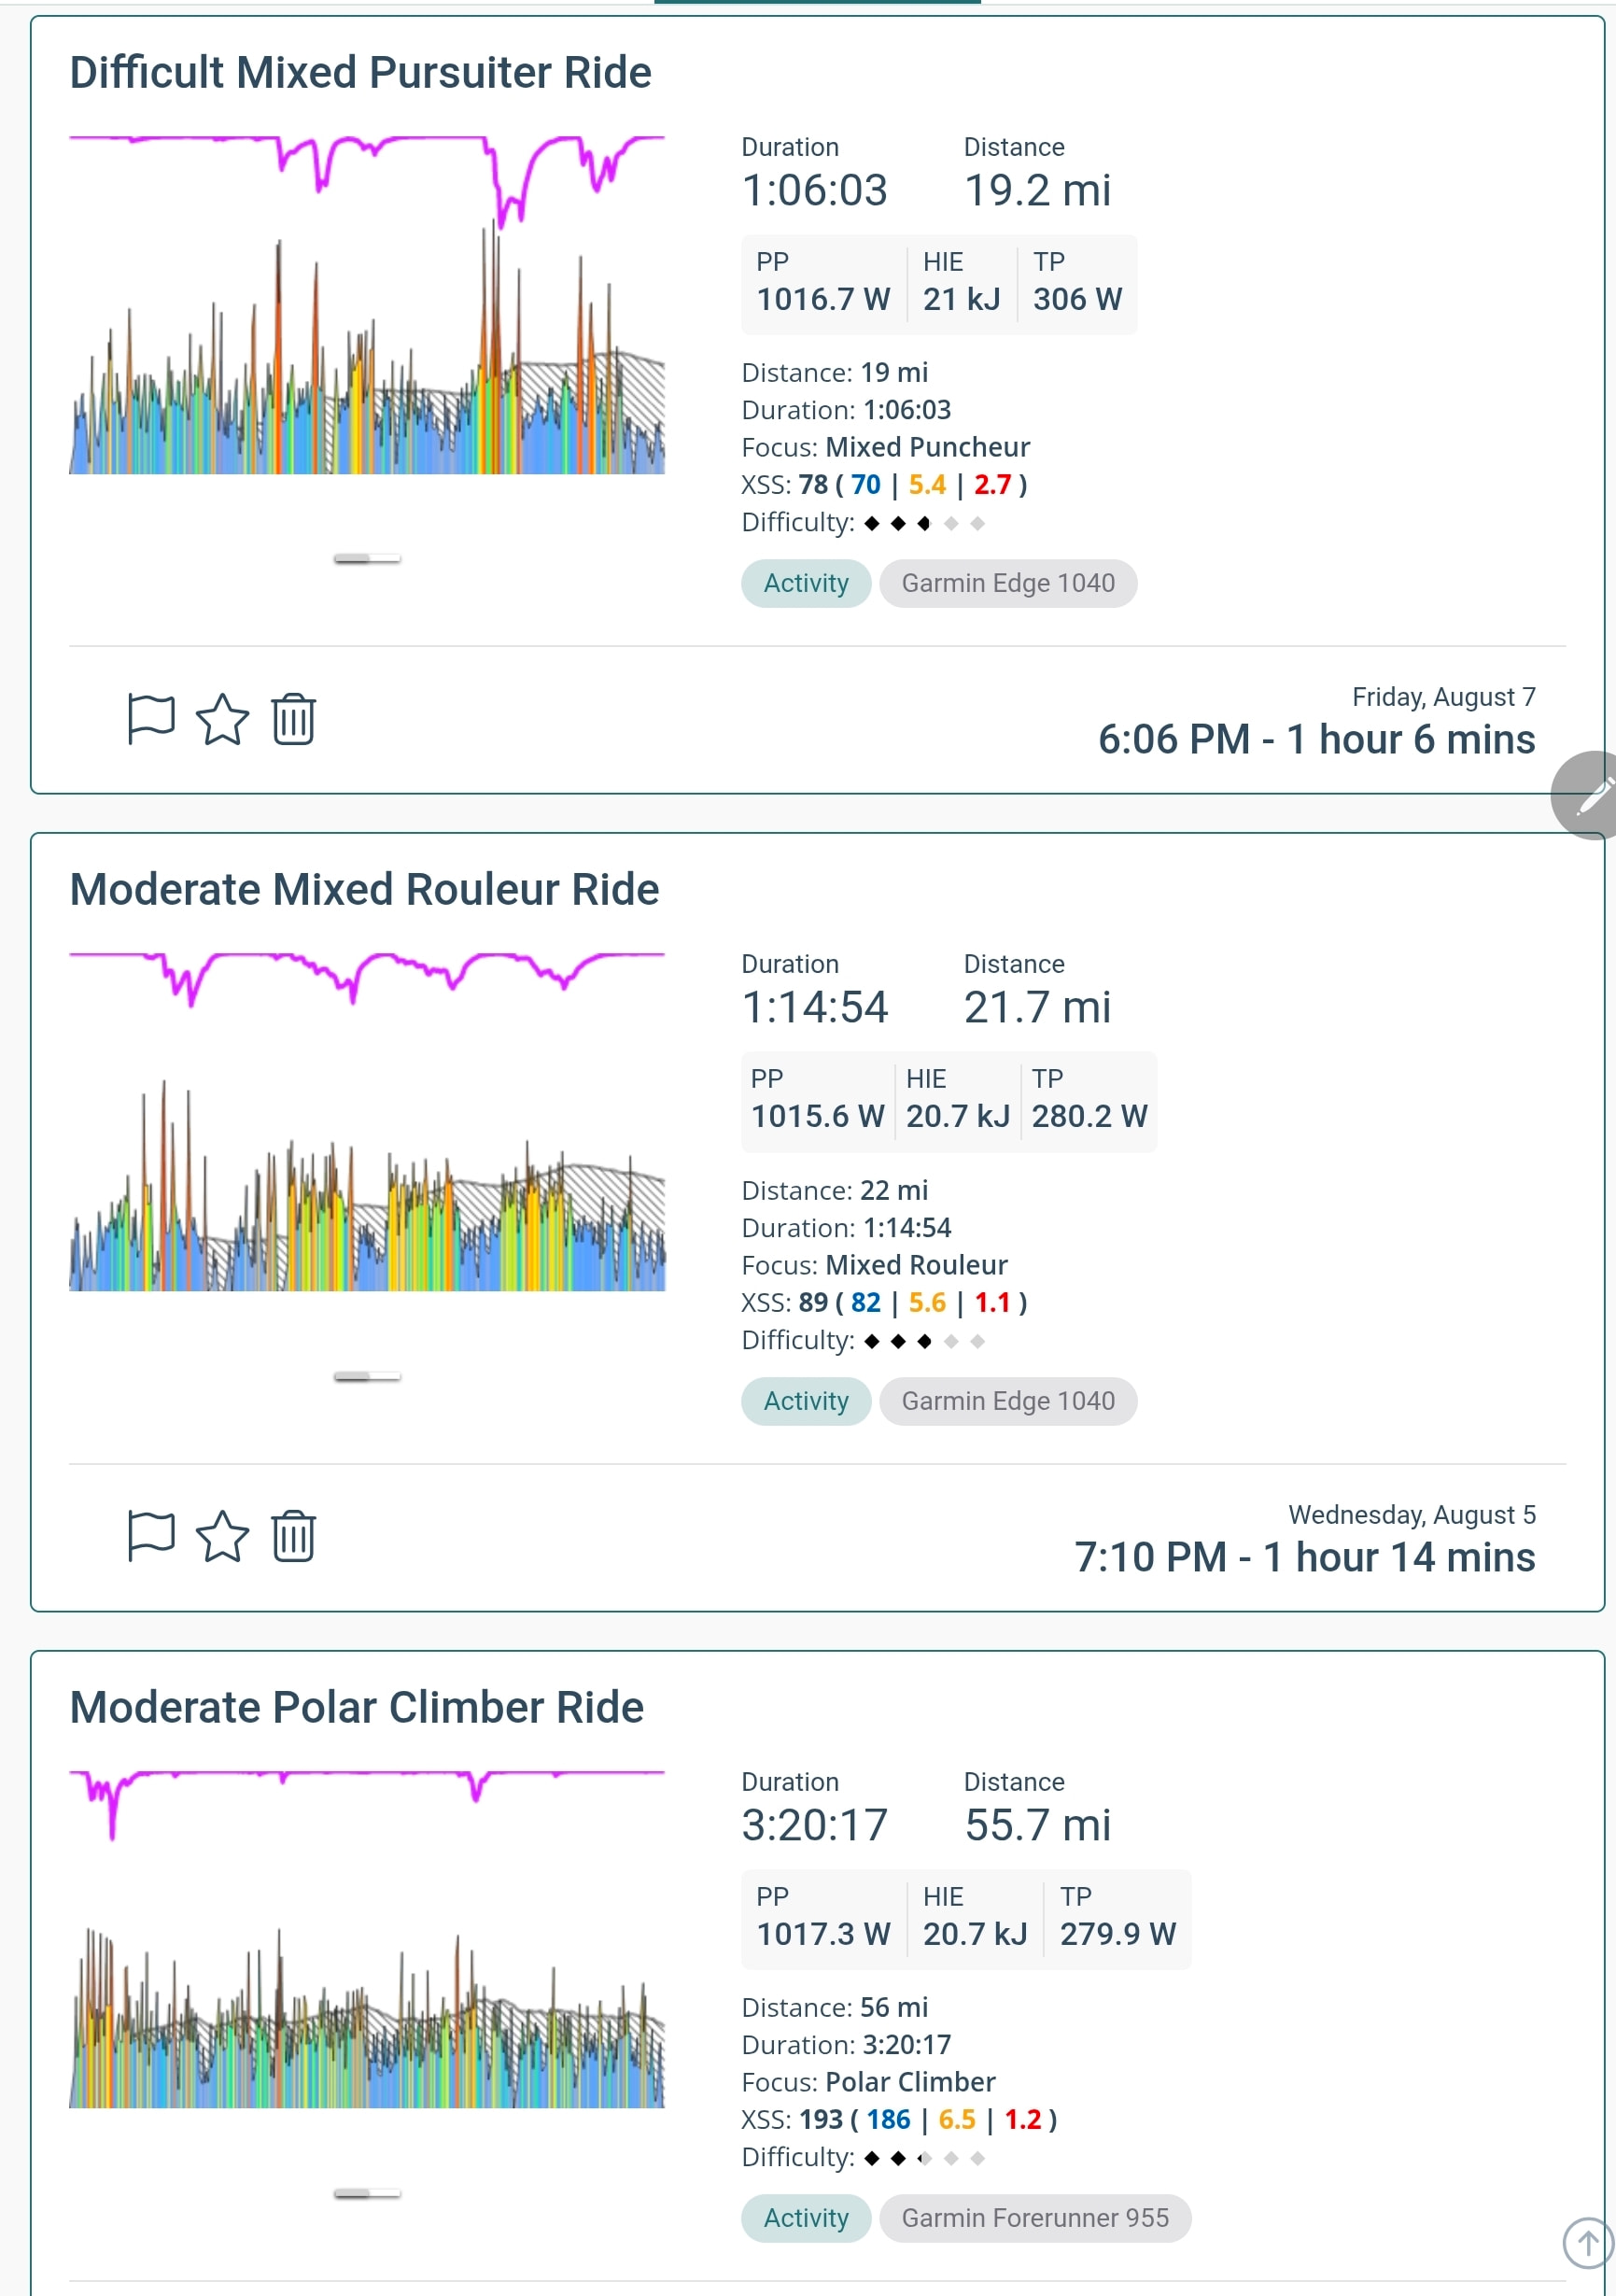The image size is (1616, 2296).
Task: Click chart page indicator under Rouleur Ride graph
Action: (367, 1377)
